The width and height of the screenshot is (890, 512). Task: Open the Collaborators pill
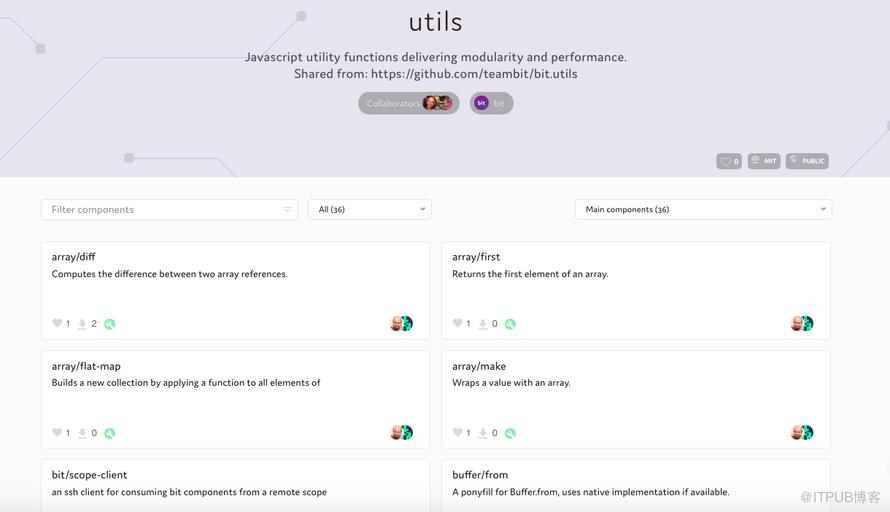click(x=409, y=103)
